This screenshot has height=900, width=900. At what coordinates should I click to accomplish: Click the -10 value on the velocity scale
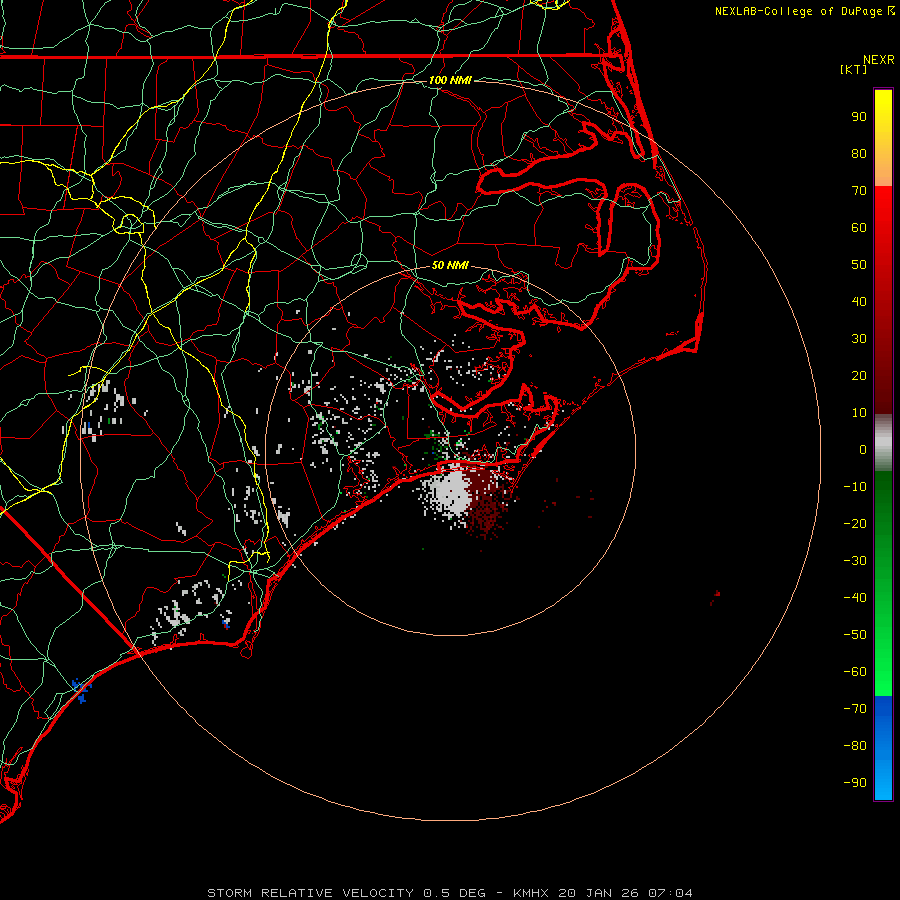tap(855, 487)
